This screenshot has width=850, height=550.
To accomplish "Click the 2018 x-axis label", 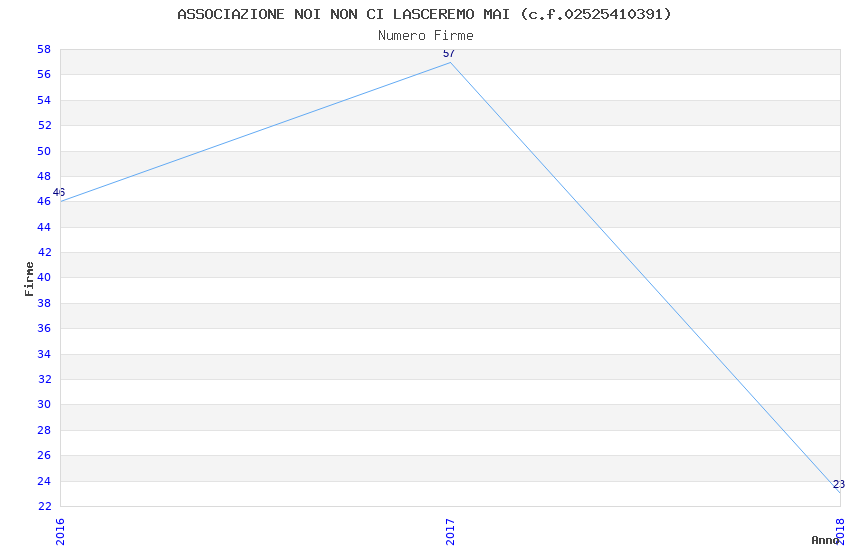I will 840,532.
